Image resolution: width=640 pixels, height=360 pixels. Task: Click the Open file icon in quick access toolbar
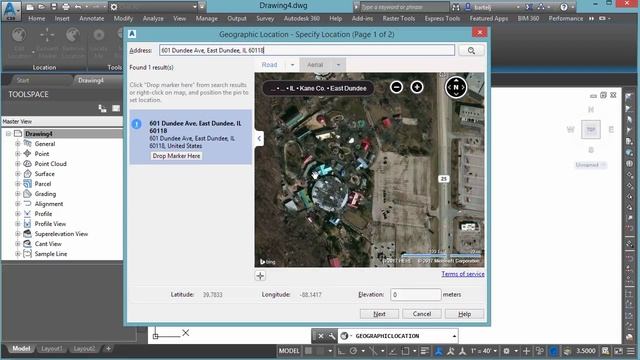[42, 7]
